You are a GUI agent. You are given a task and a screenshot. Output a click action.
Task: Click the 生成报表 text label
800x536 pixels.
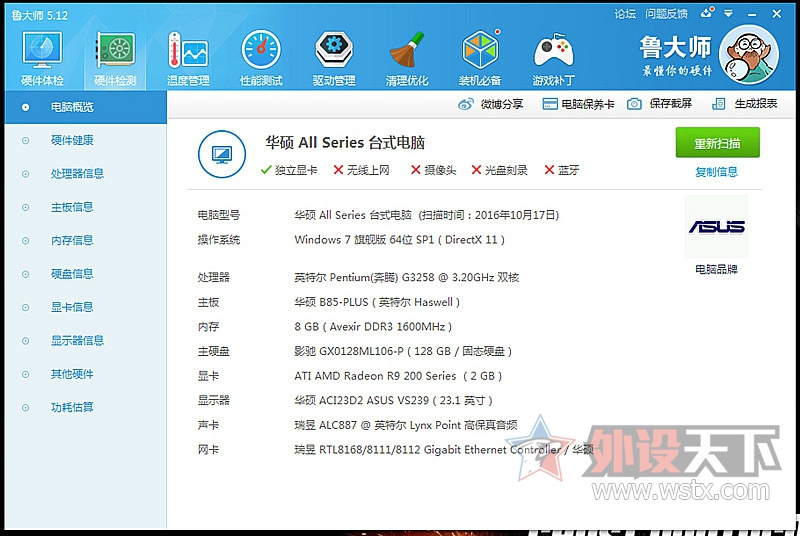click(756, 104)
